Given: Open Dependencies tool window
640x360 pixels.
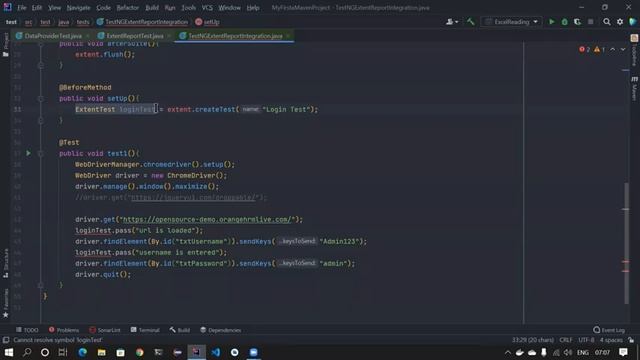Looking at the screenshot, I should pyautogui.click(x=220, y=330).
